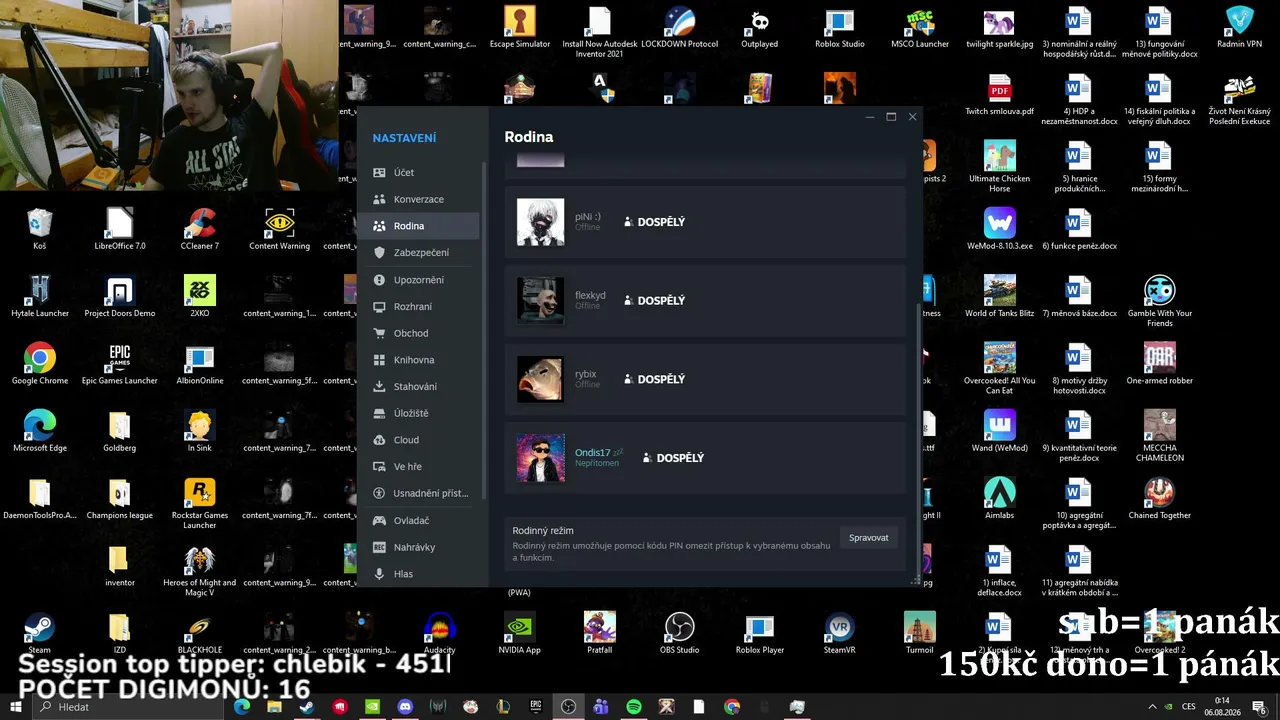The width and height of the screenshot is (1280, 720).
Task: Select Hytale Launcher desktop icon
Action: tap(40, 296)
